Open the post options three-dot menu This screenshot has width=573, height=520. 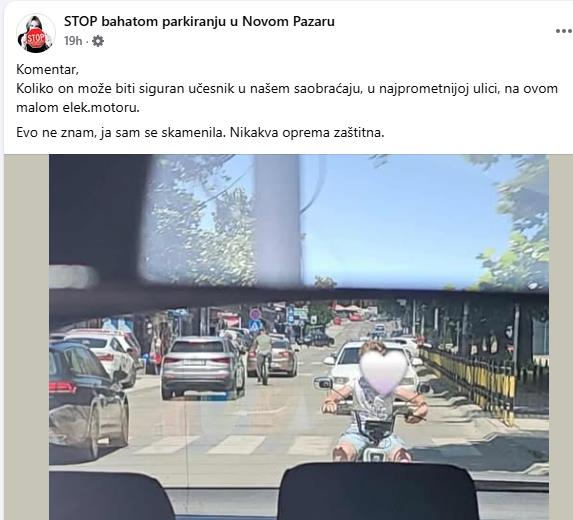click(x=563, y=31)
